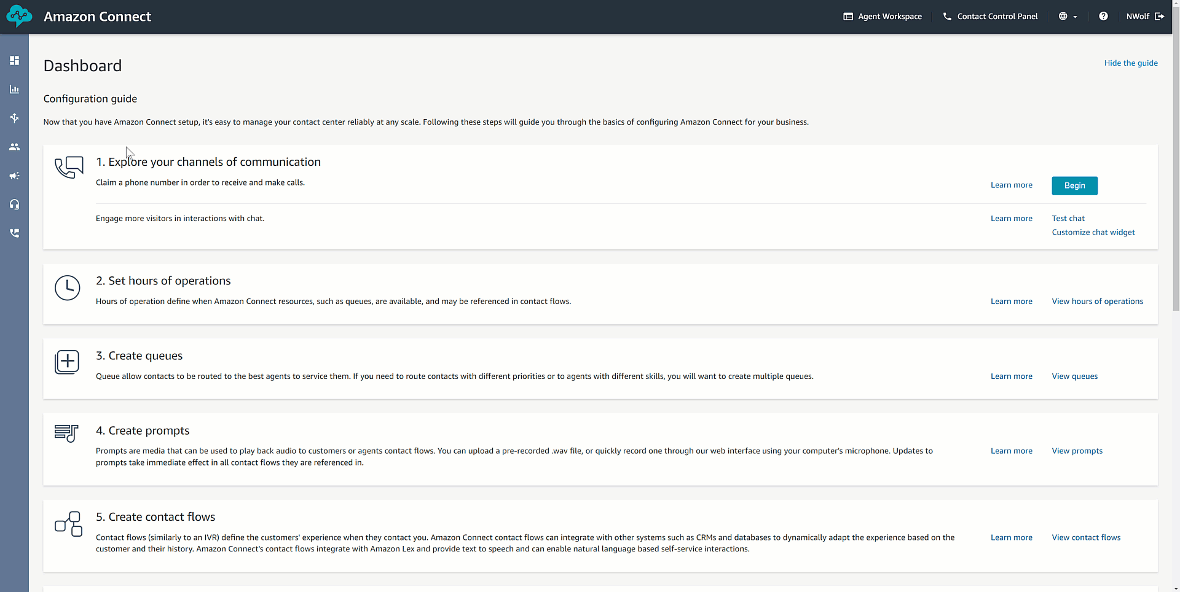Open the Campaigns megaphone sidebar icon
This screenshot has height=592, width=1180.
pos(14,175)
